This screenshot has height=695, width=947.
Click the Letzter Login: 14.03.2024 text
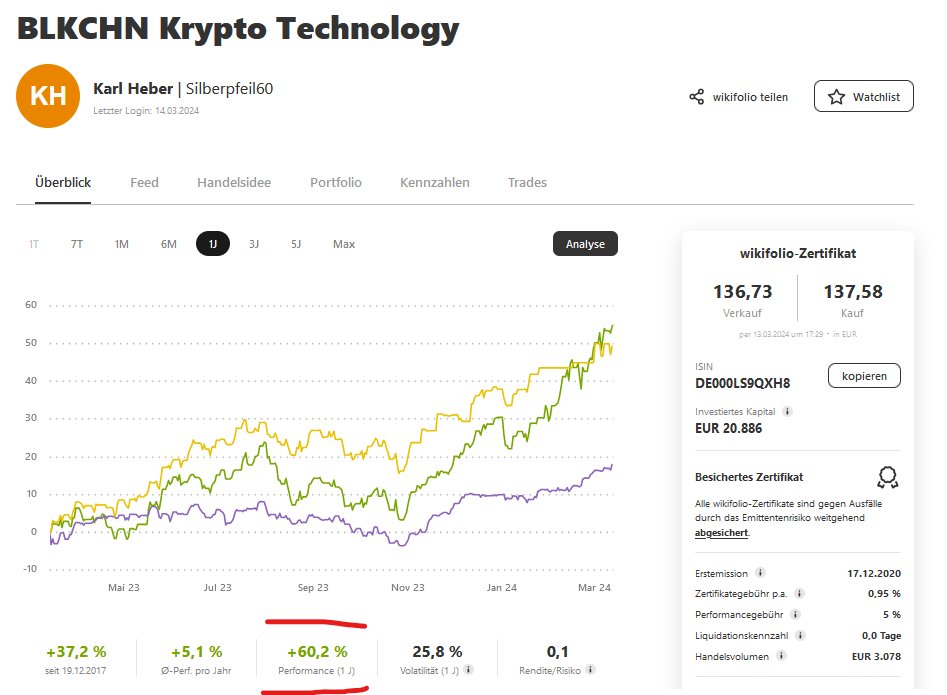coord(146,110)
